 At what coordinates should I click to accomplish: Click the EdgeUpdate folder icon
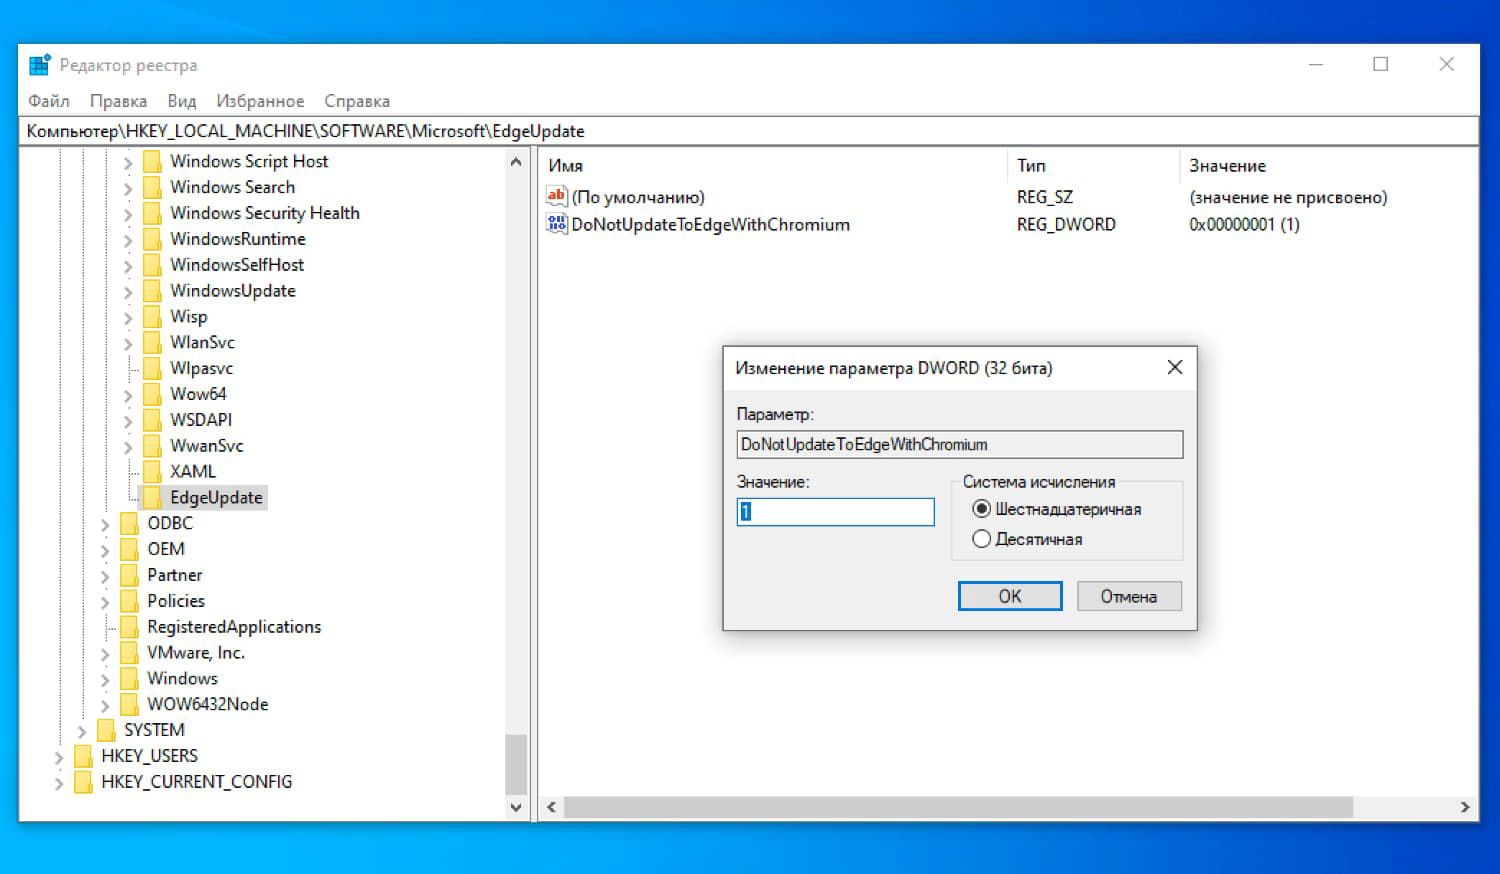pos(152,497)
